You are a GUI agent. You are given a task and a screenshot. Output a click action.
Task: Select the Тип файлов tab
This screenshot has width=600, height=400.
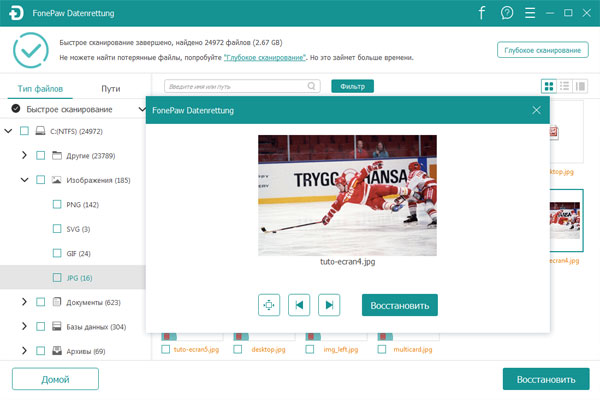point(39,87)
